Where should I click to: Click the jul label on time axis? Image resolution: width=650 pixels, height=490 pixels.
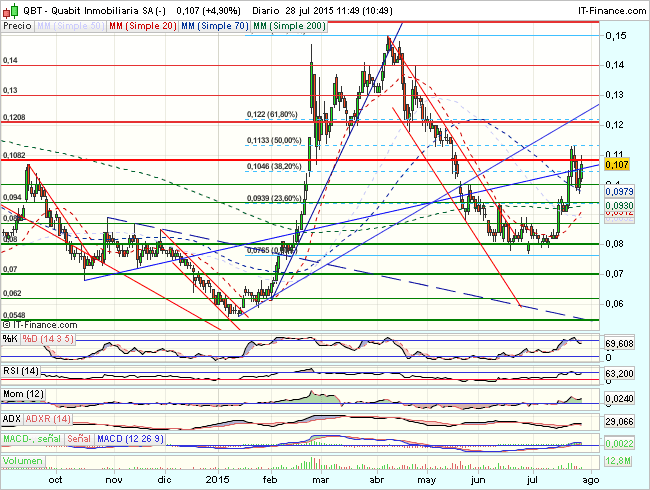coord(532,480)
